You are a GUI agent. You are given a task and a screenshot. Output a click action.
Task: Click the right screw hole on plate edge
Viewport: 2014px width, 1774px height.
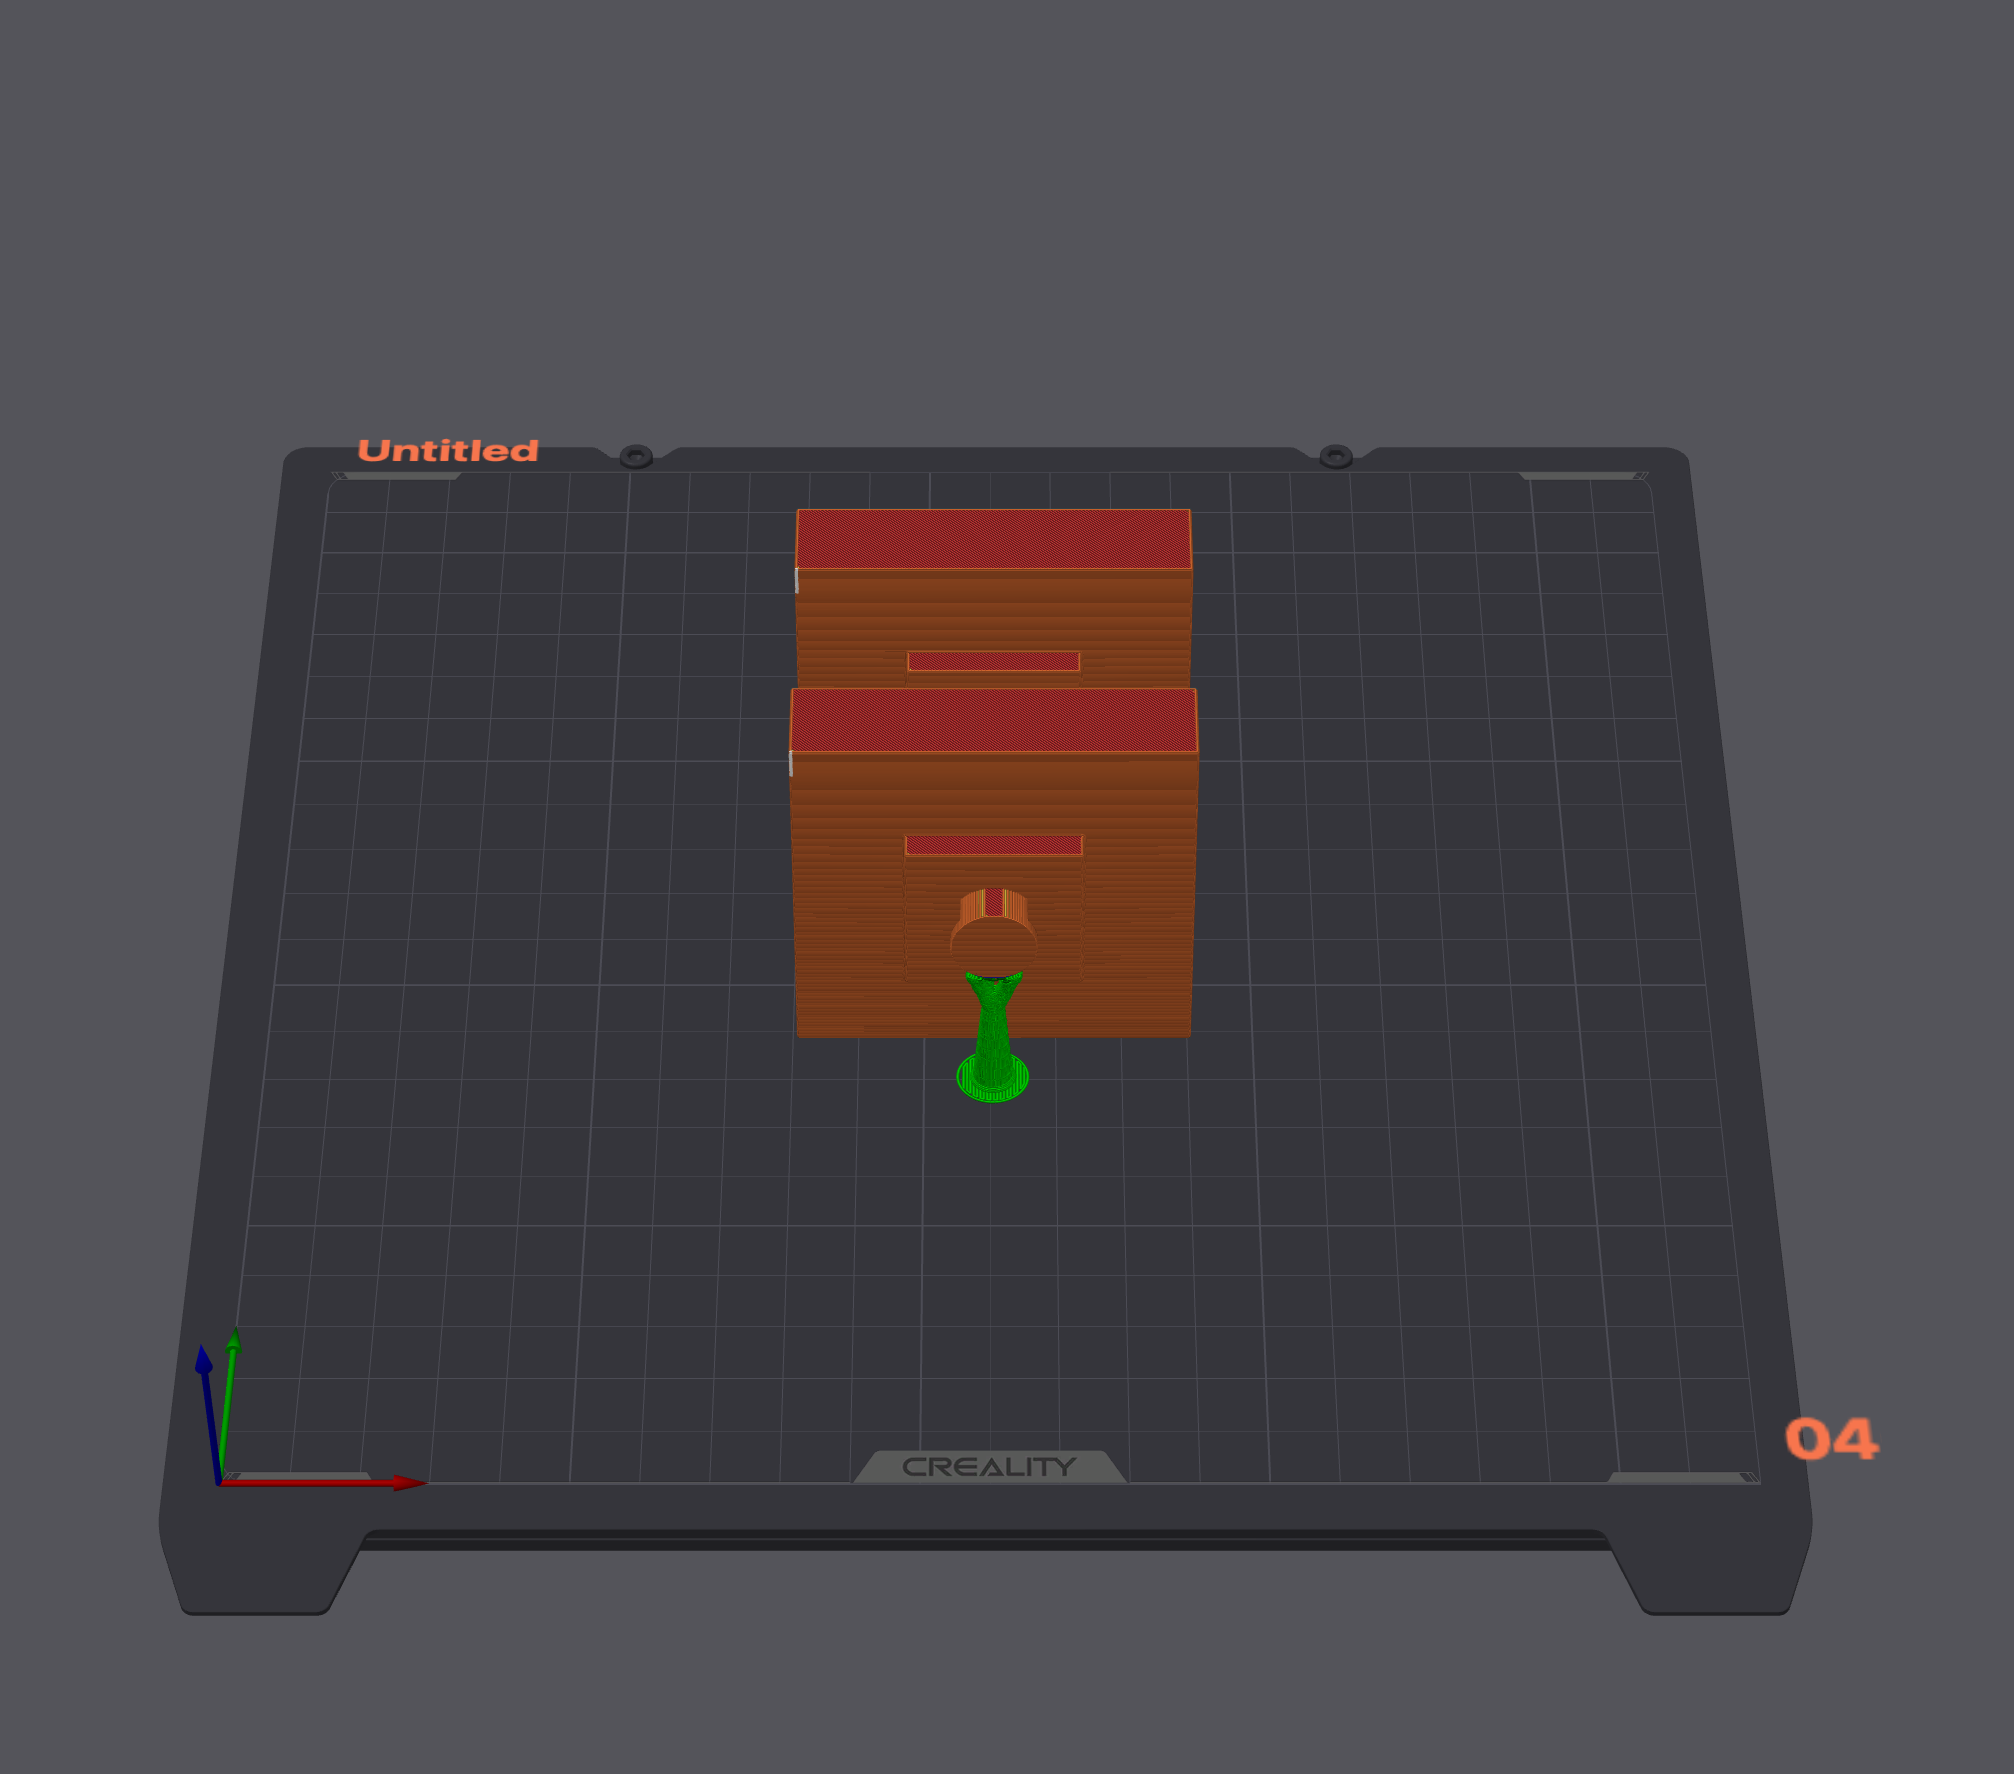tap(1336, 457)
